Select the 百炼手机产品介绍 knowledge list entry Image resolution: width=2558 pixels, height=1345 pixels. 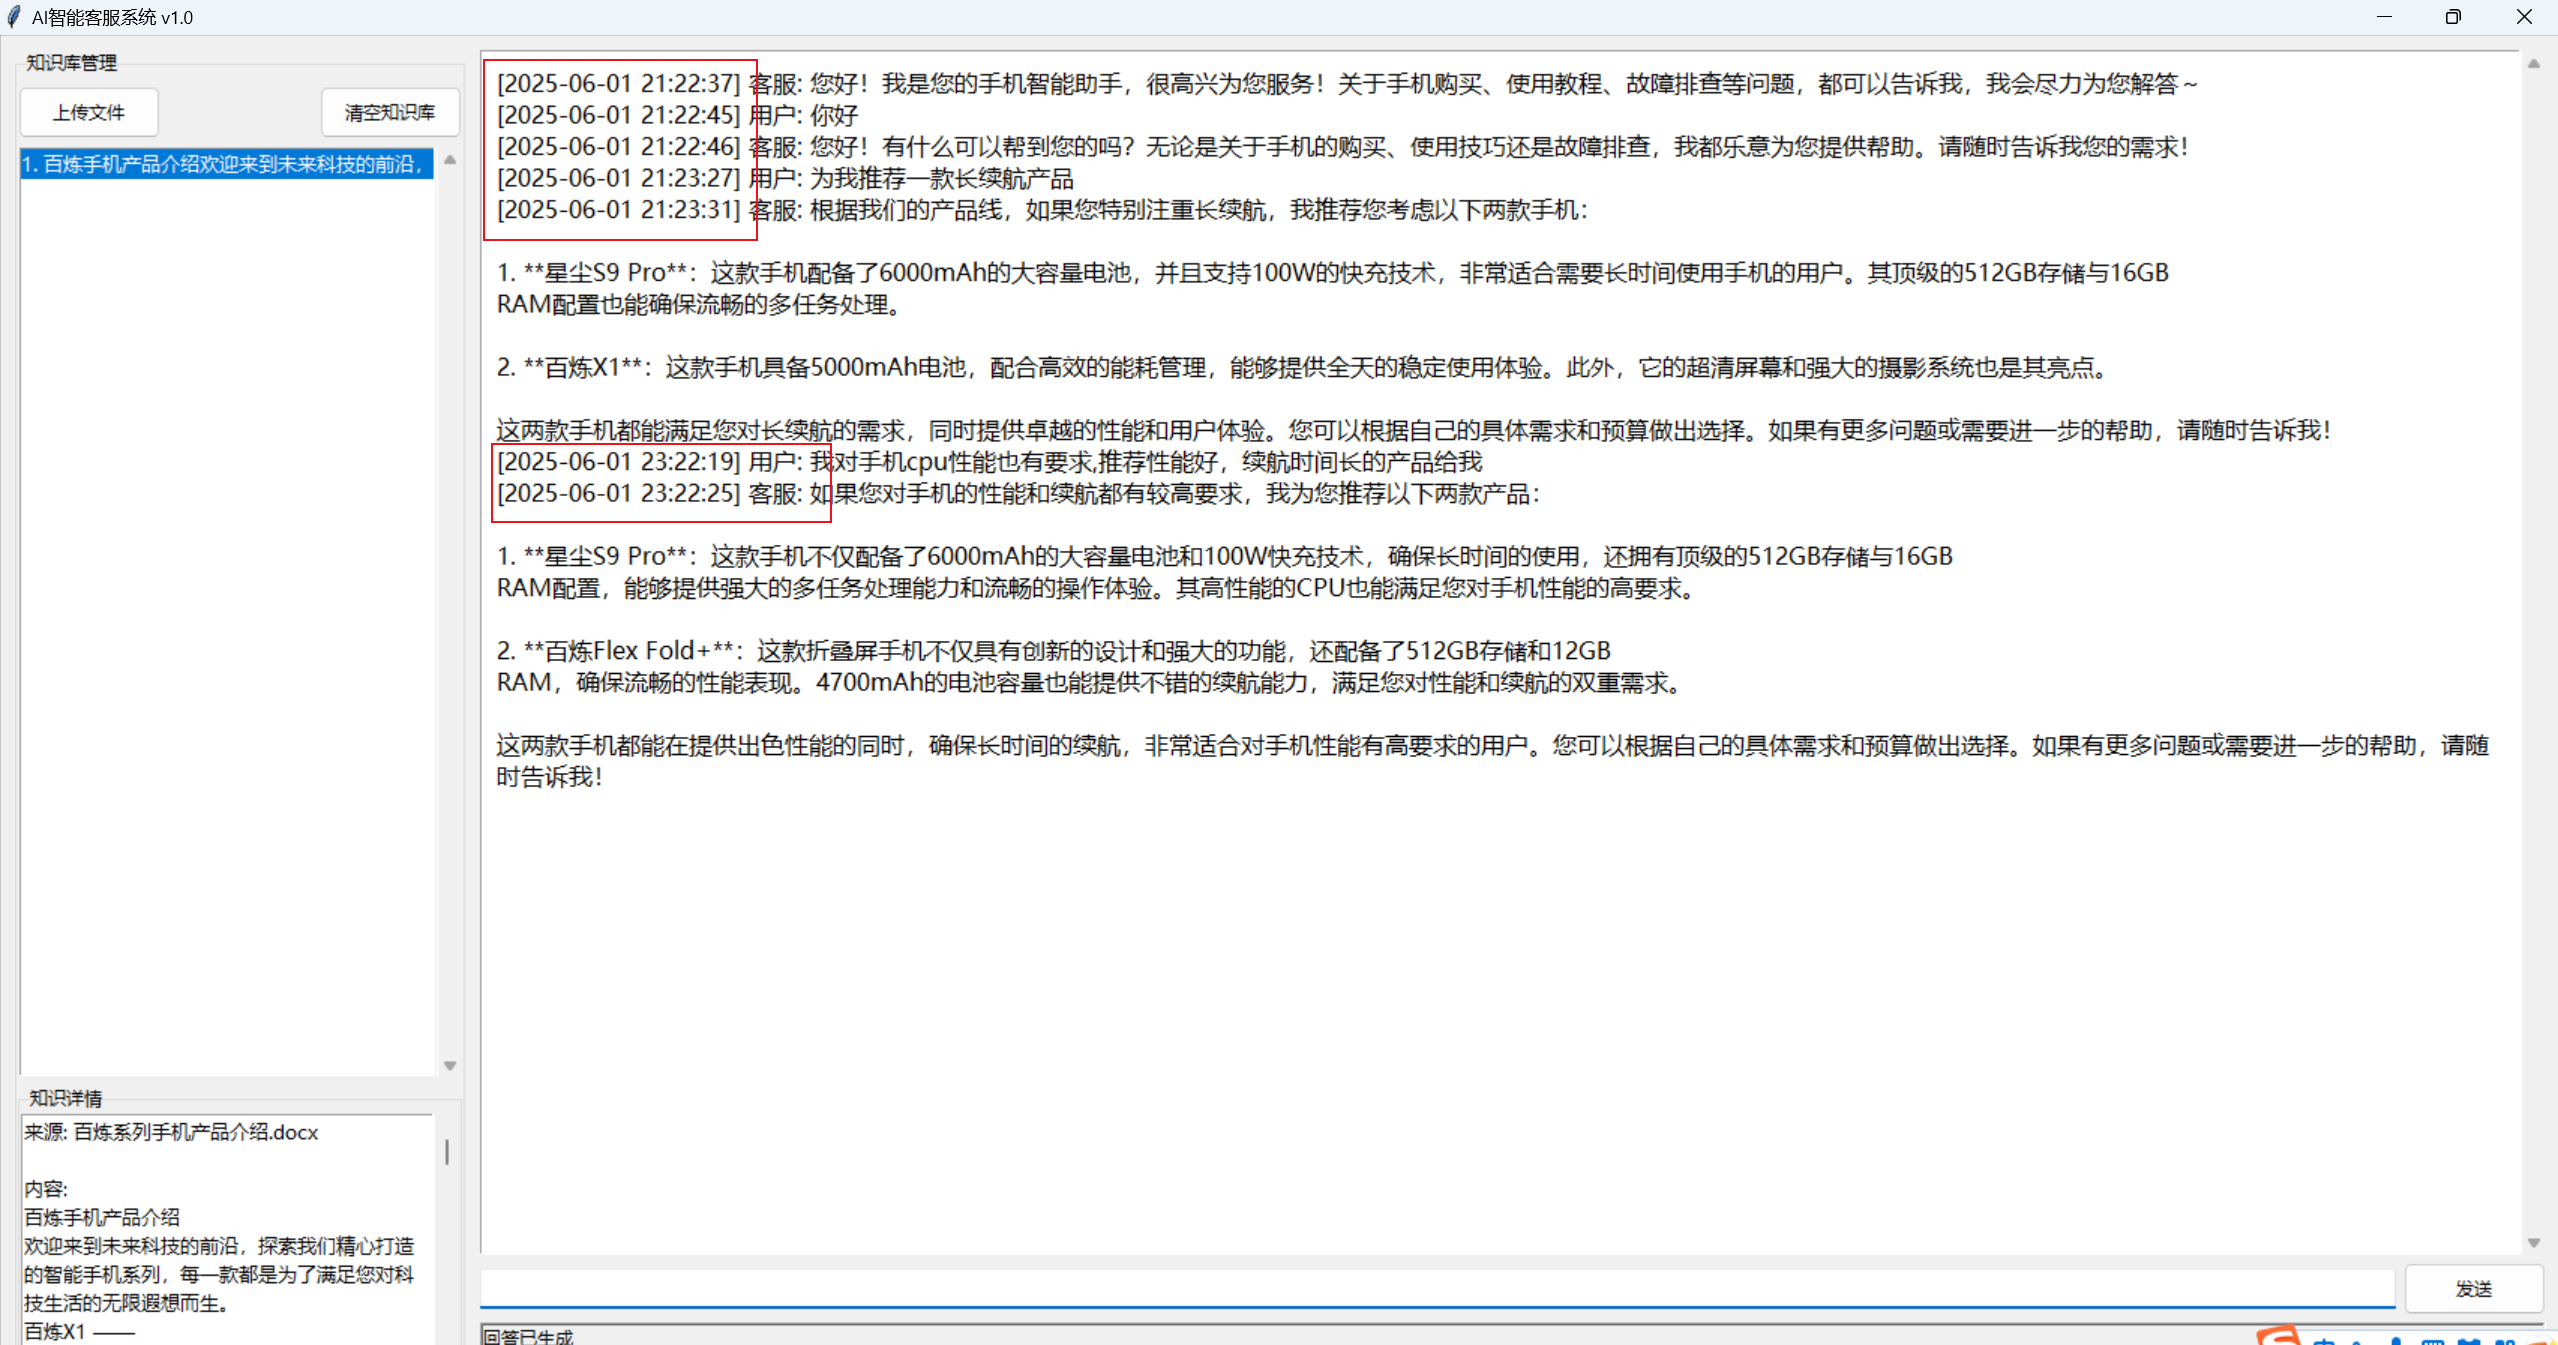point(226,164)
